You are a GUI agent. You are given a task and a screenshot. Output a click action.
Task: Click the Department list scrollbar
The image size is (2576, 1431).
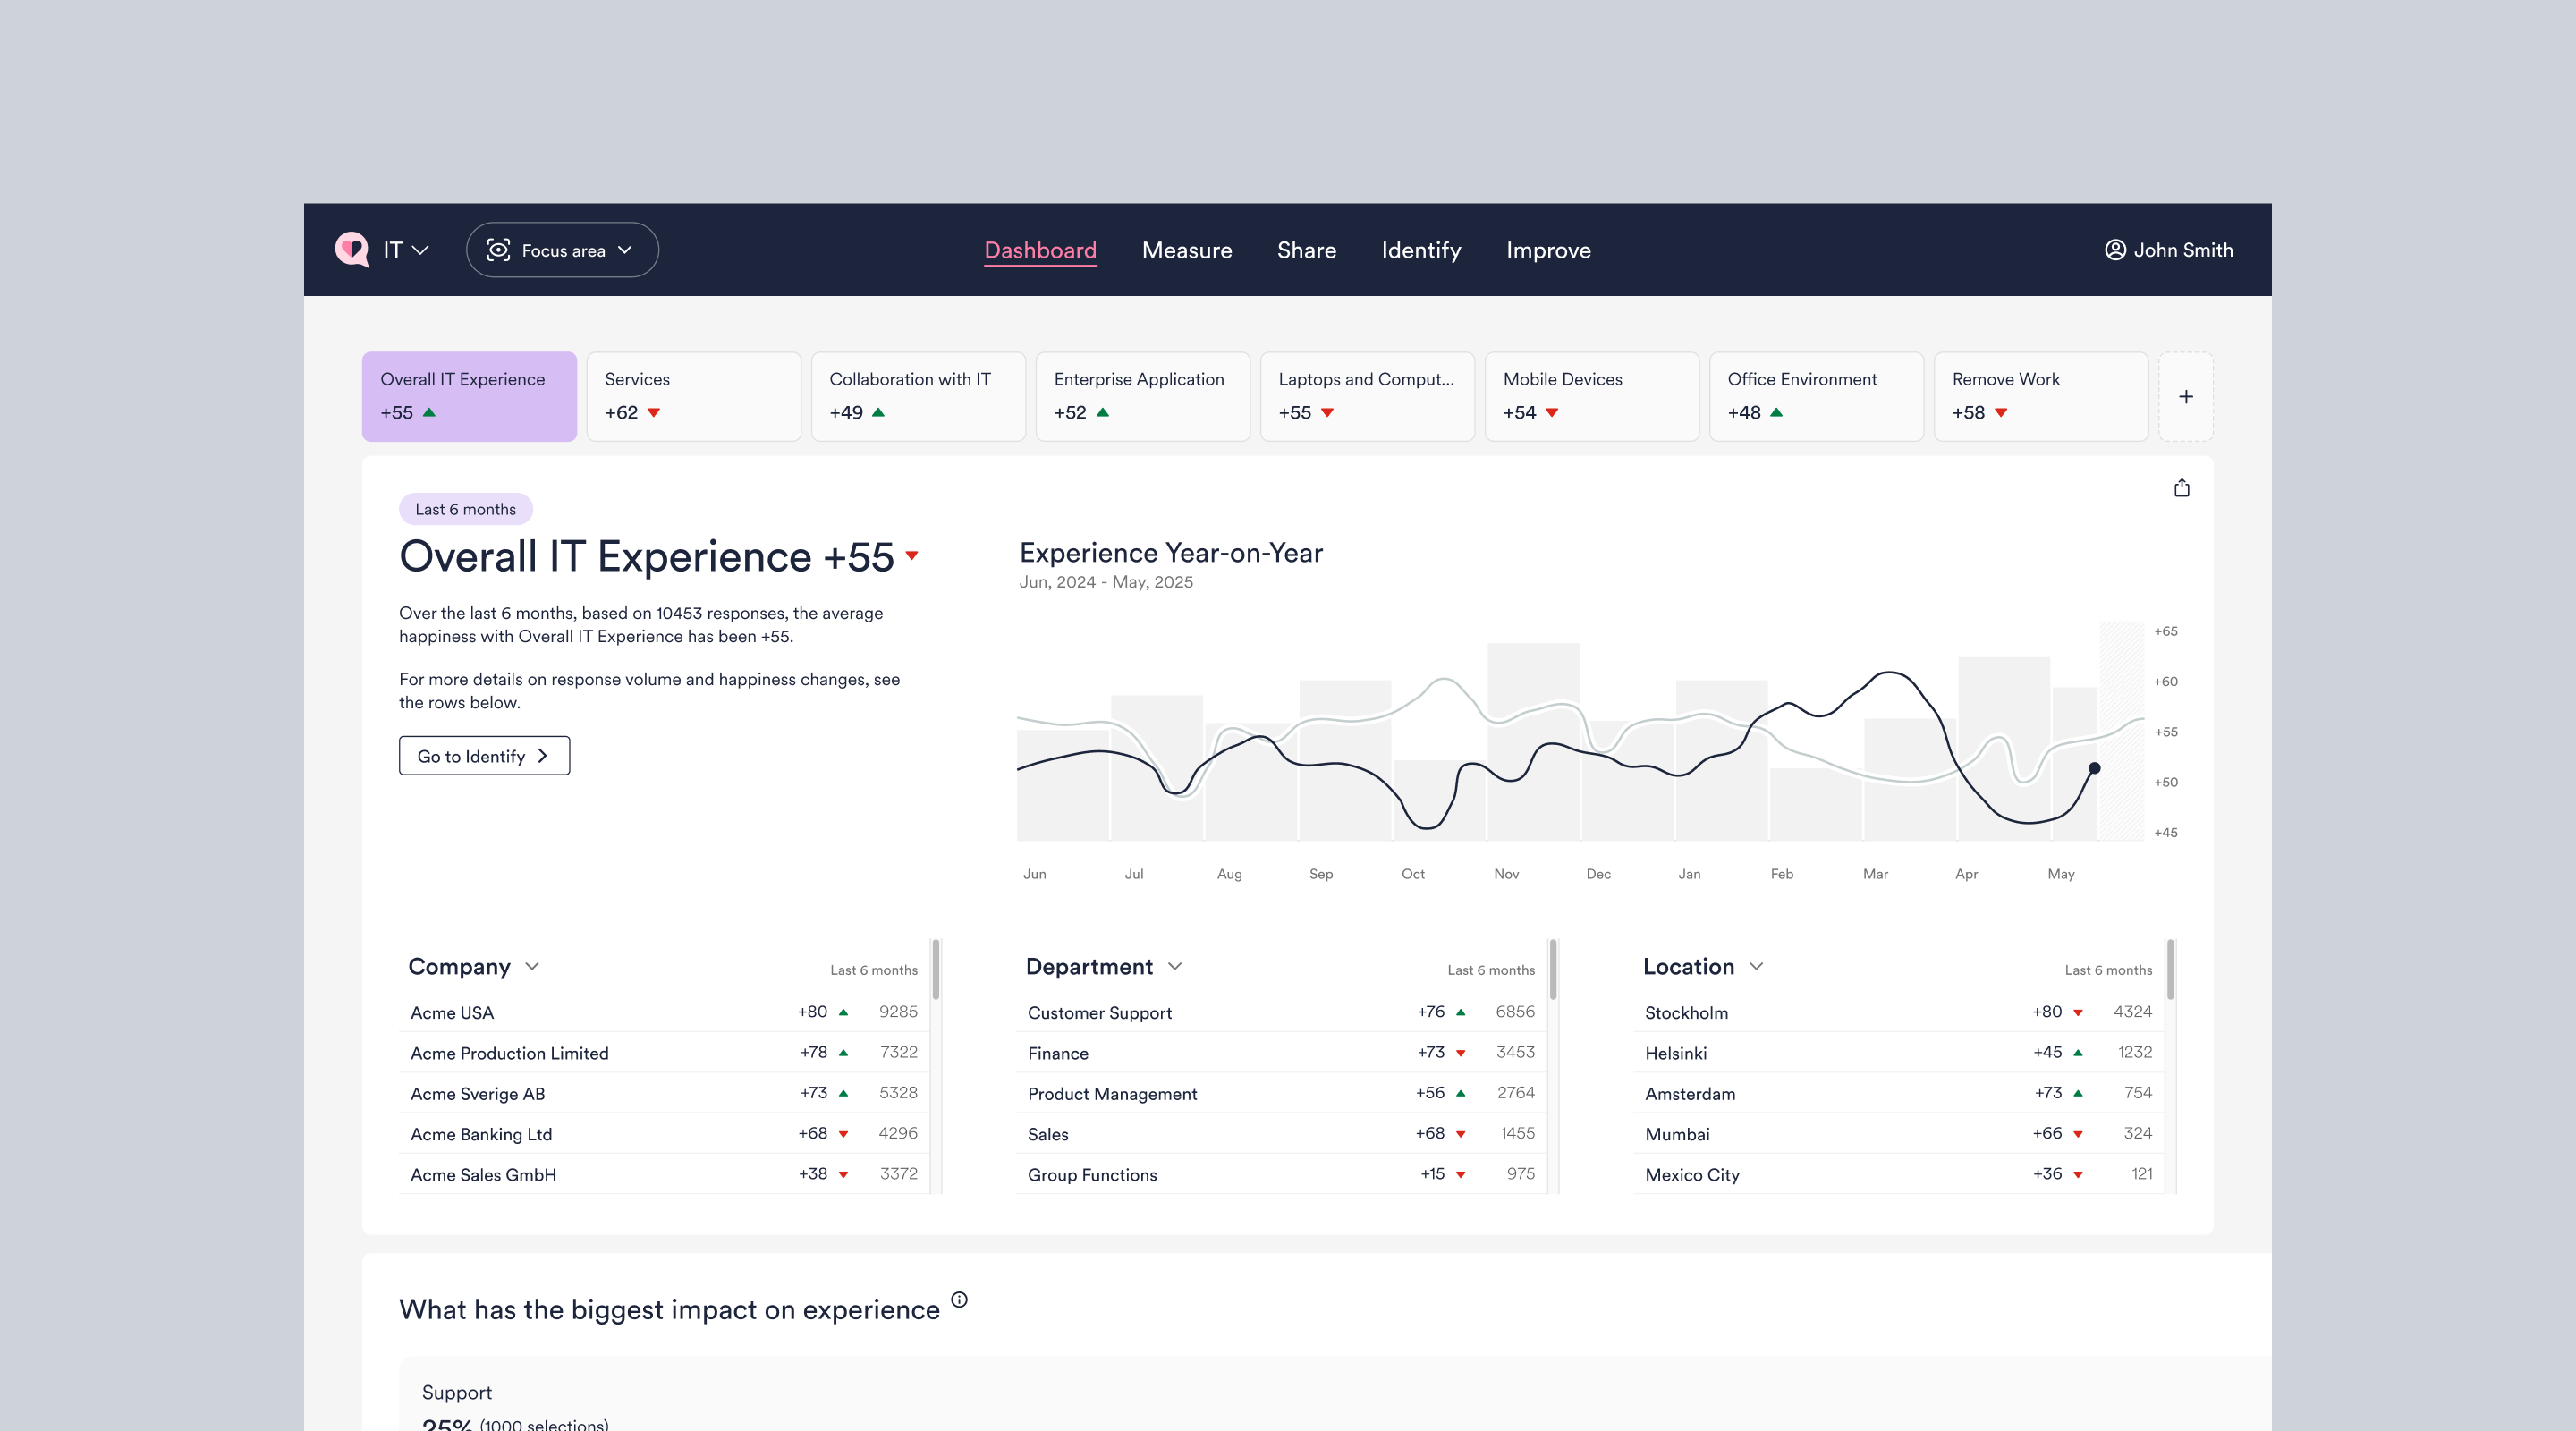[1553, 969]
